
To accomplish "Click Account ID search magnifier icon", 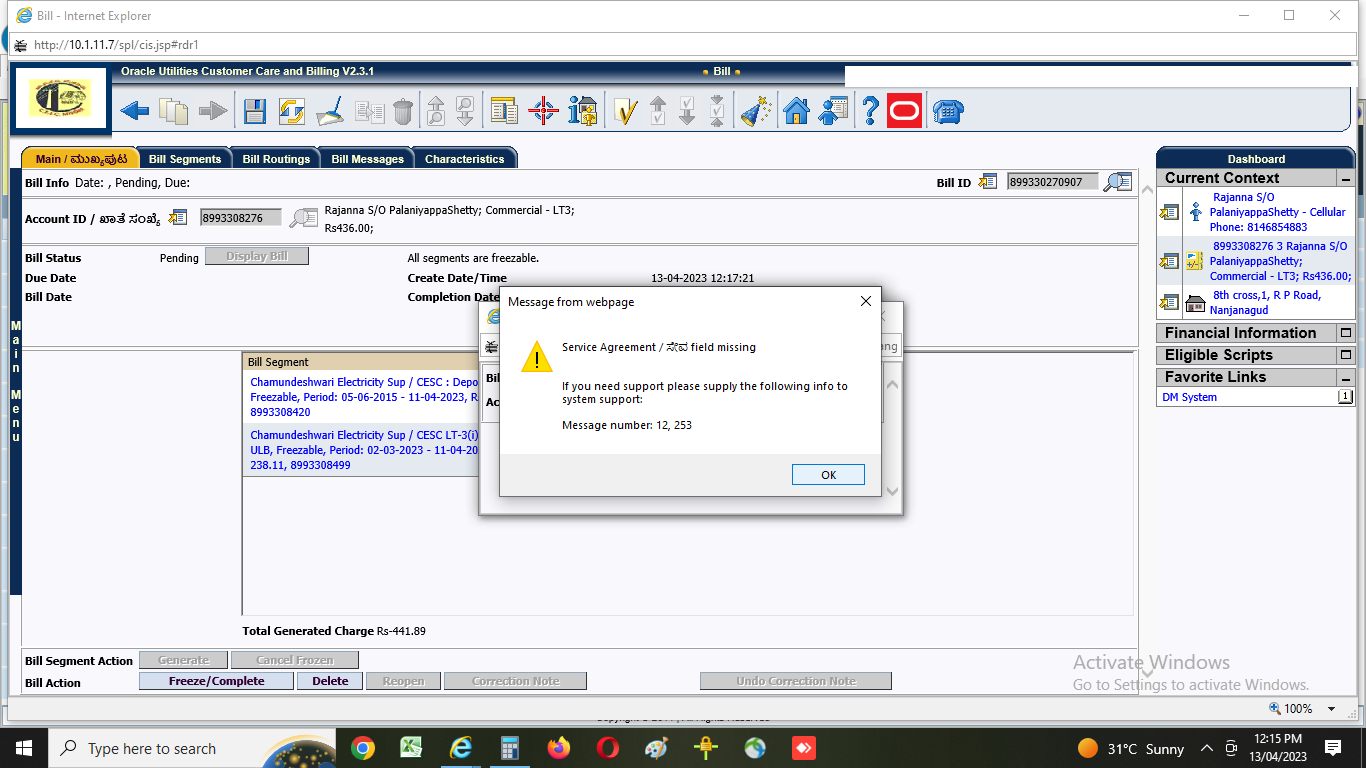I will click(304, 218).
